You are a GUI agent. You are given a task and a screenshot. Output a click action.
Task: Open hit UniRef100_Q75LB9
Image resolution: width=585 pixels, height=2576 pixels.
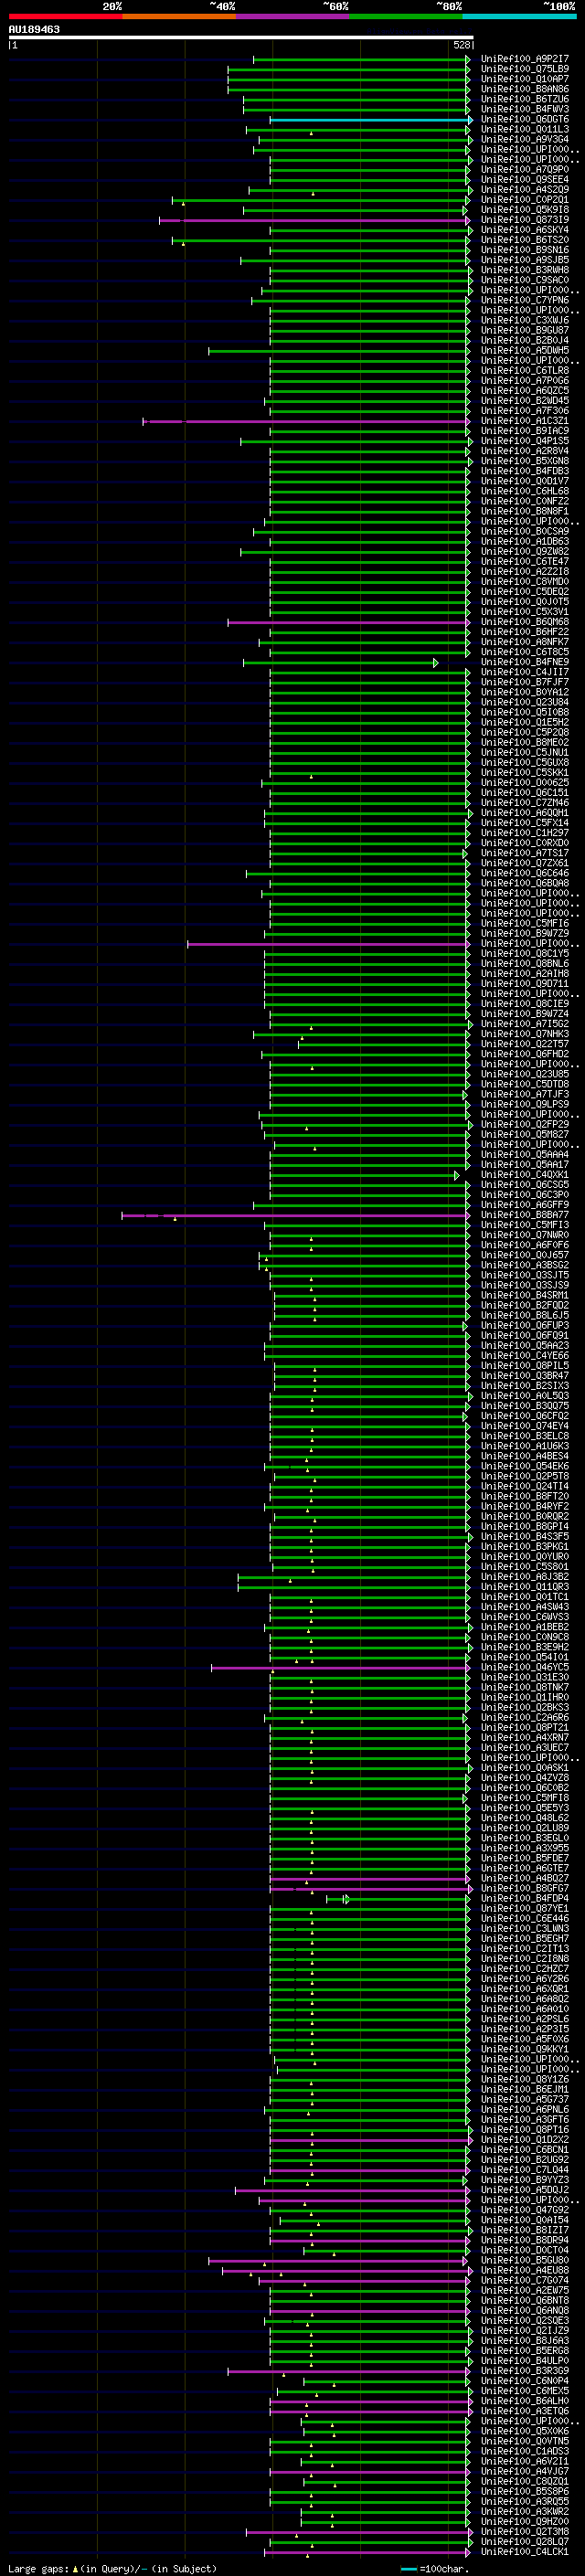525,69
